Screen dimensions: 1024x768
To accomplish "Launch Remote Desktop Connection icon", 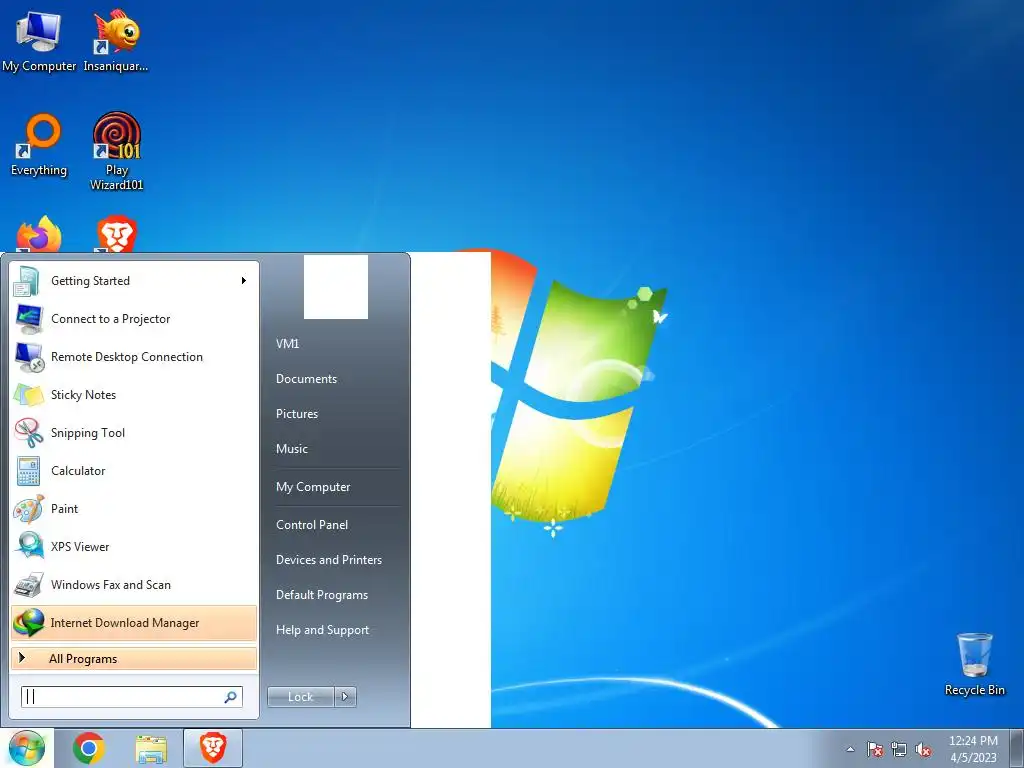I will tap(28, 357).
